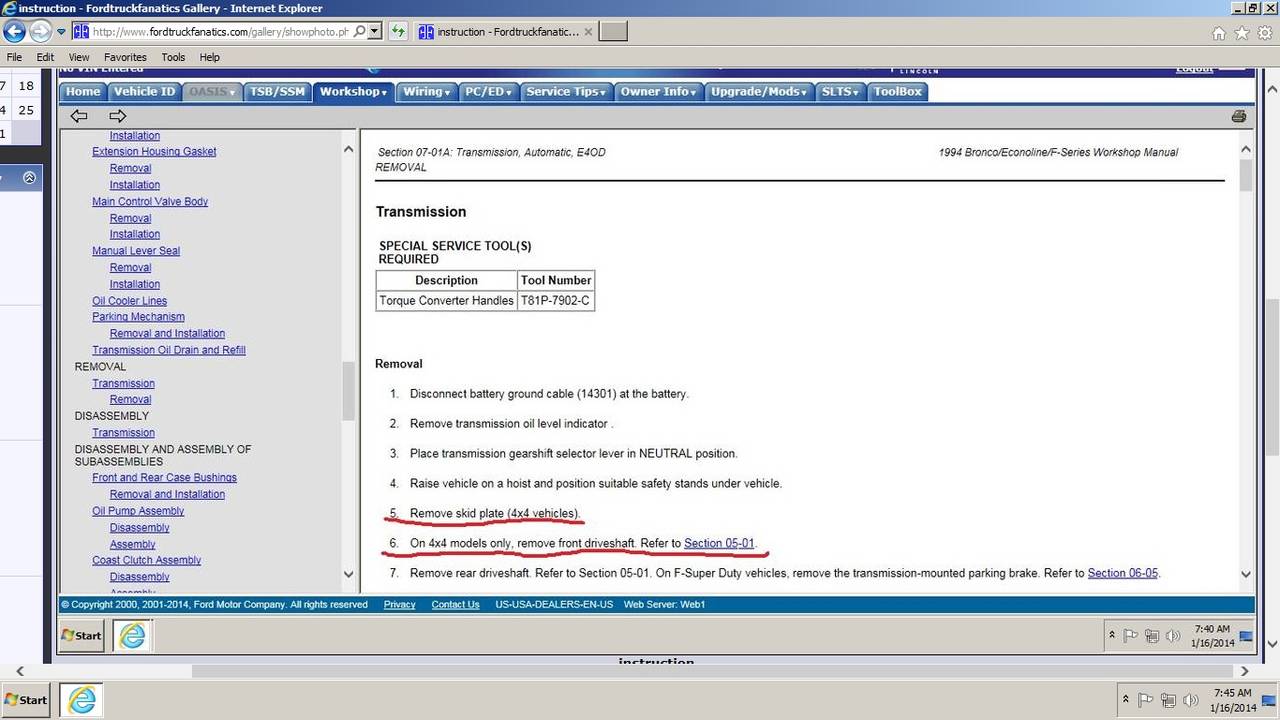
Task: Open the View menu
Action: 79,57
